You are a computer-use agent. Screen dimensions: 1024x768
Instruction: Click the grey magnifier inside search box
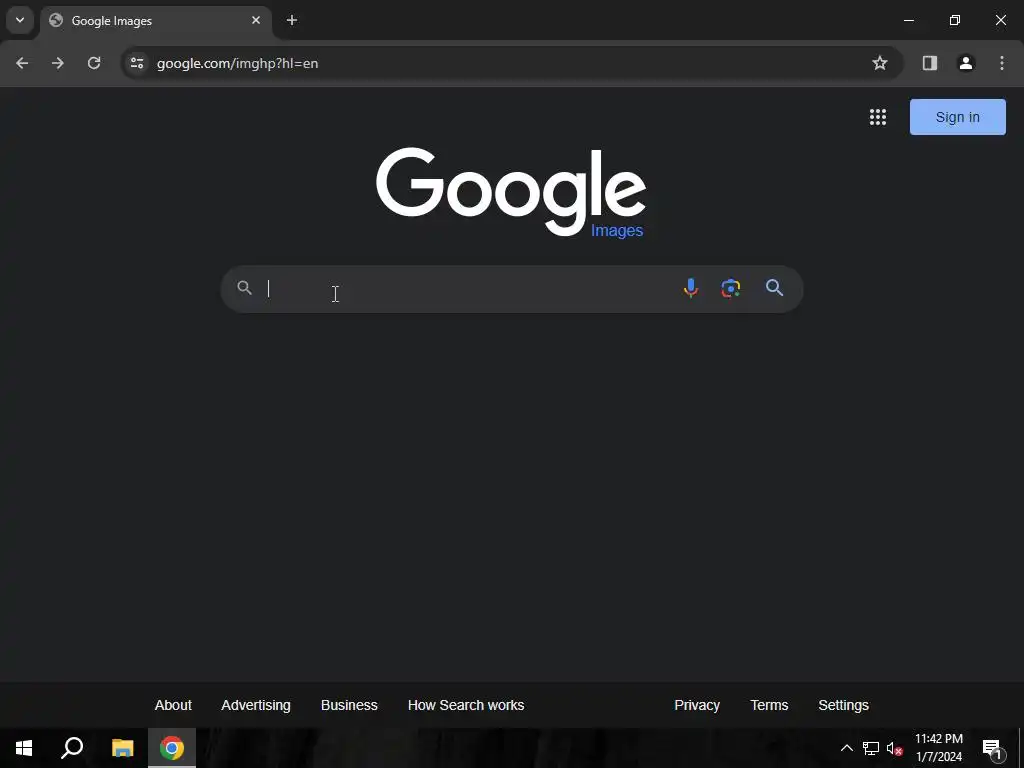[x=244, y=287]
